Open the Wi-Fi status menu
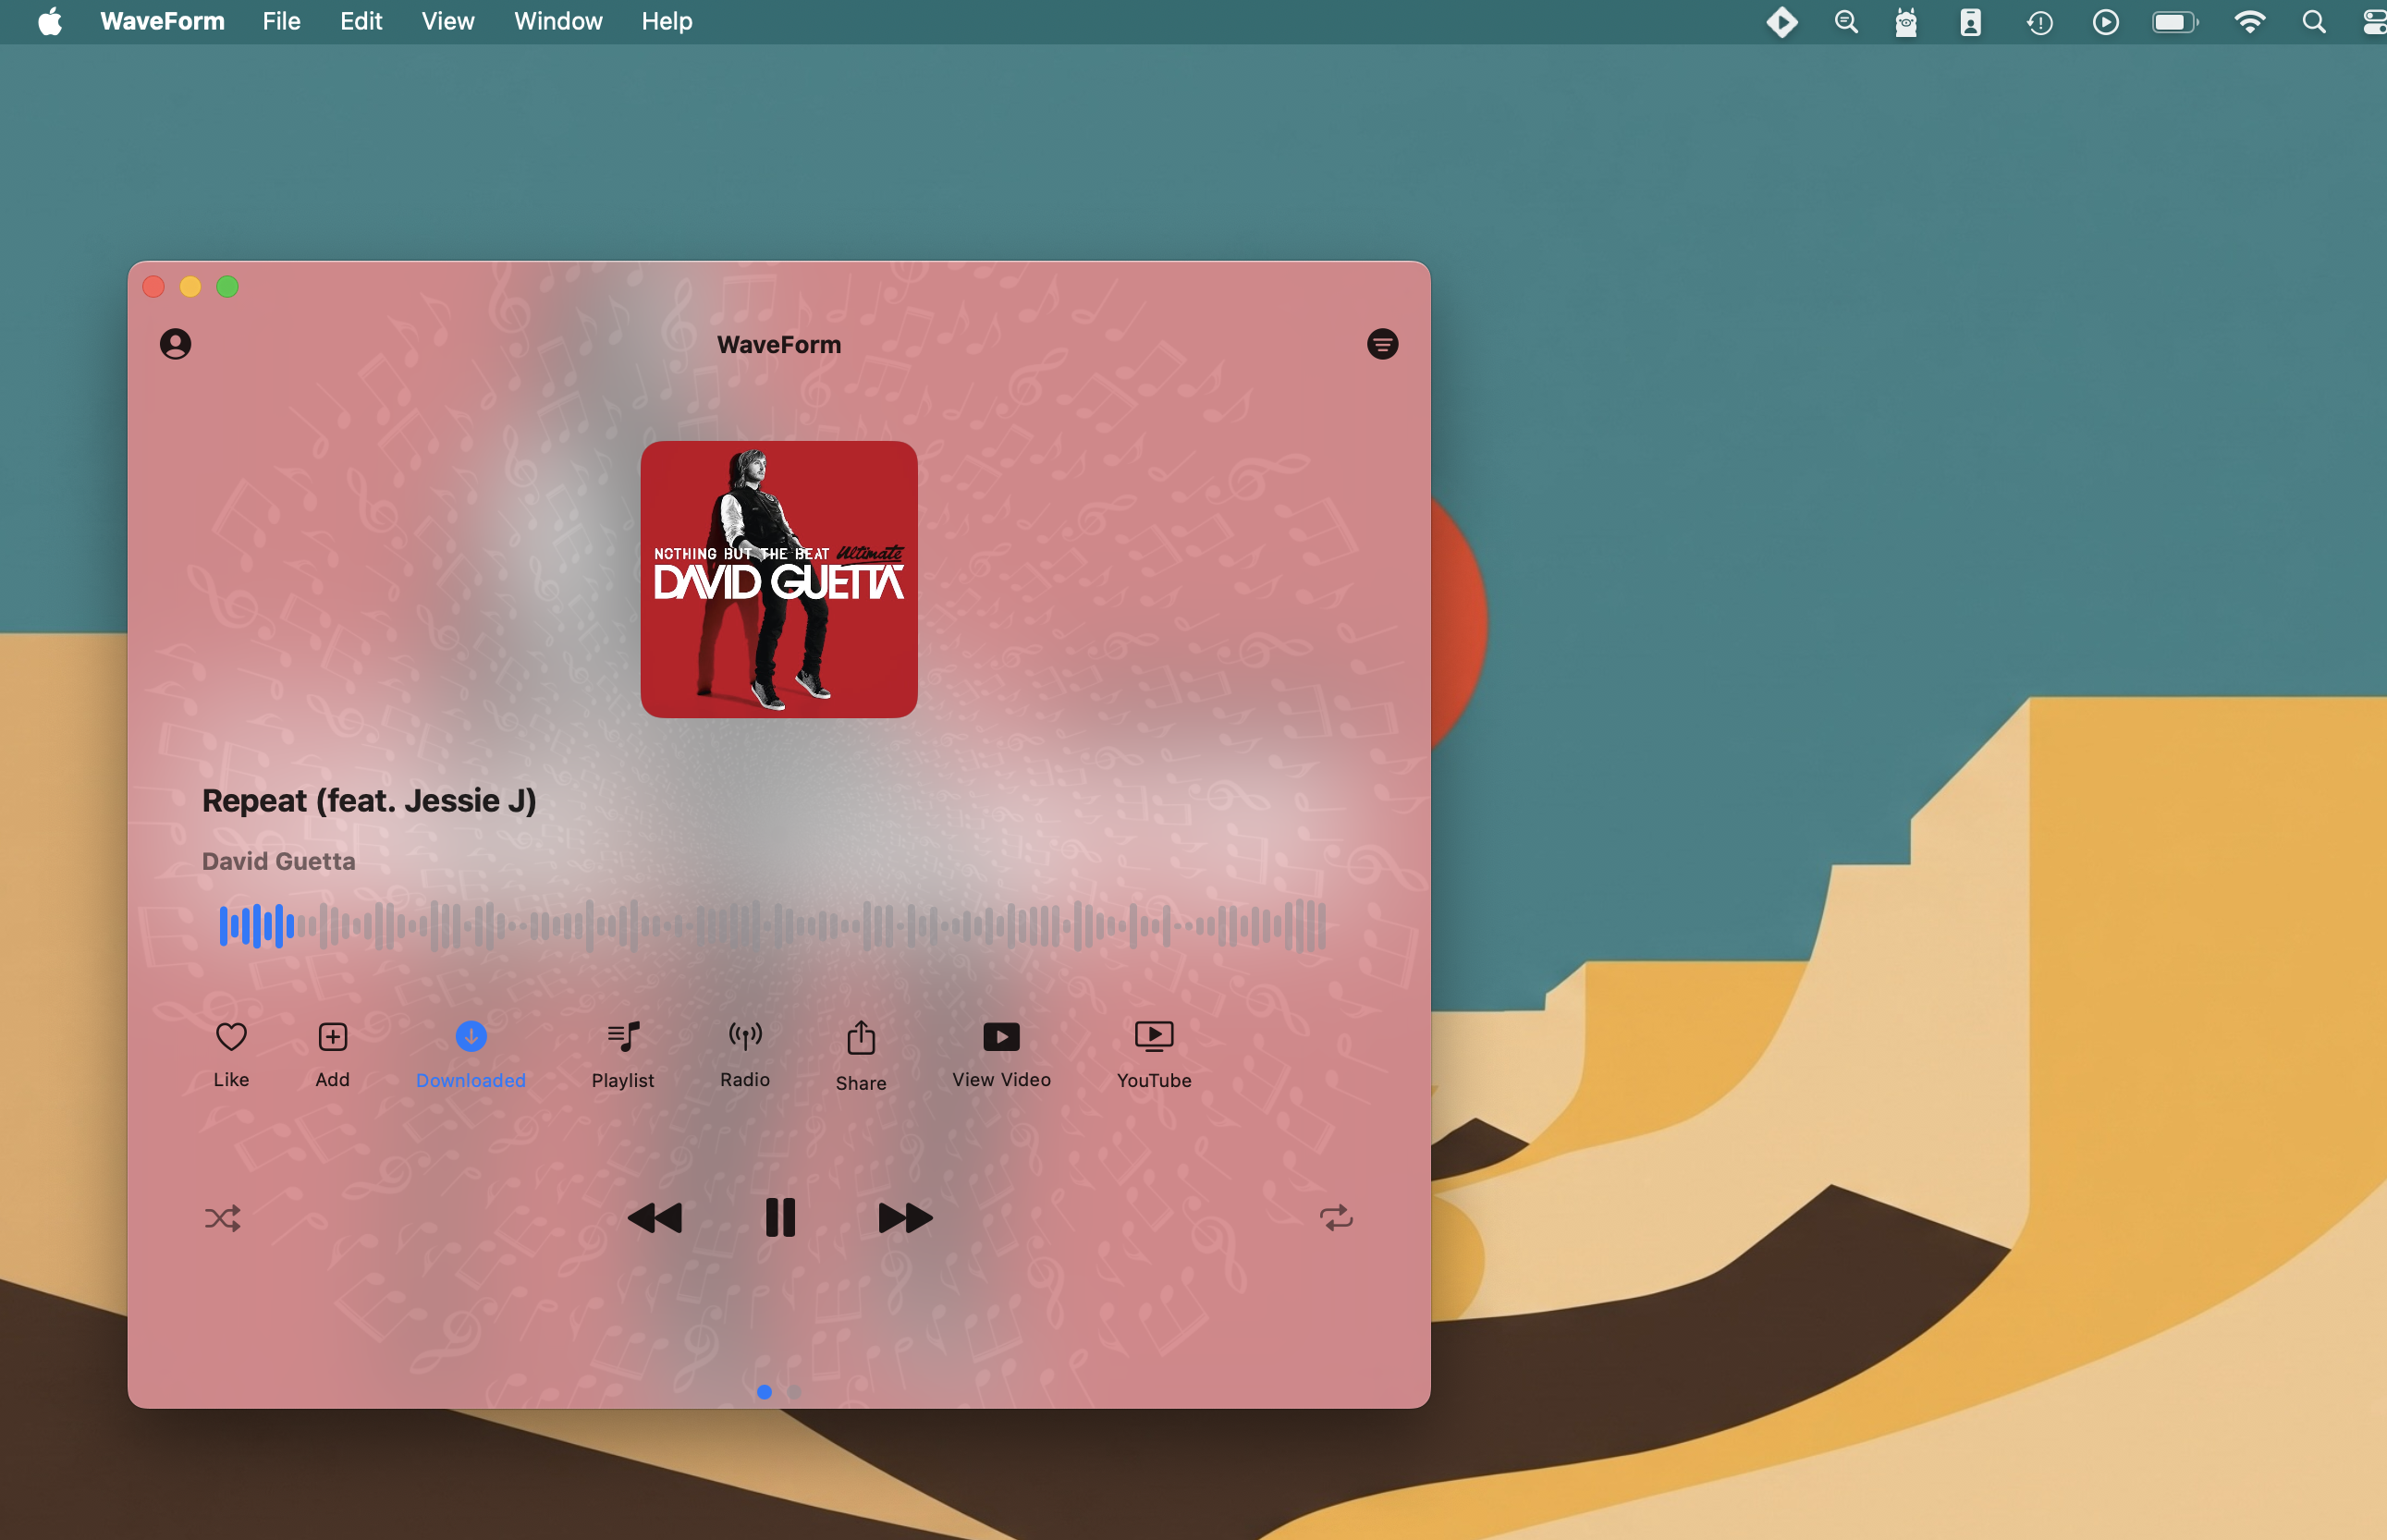This screenshot has width=2387, height=1540. tap(2250, 21)
